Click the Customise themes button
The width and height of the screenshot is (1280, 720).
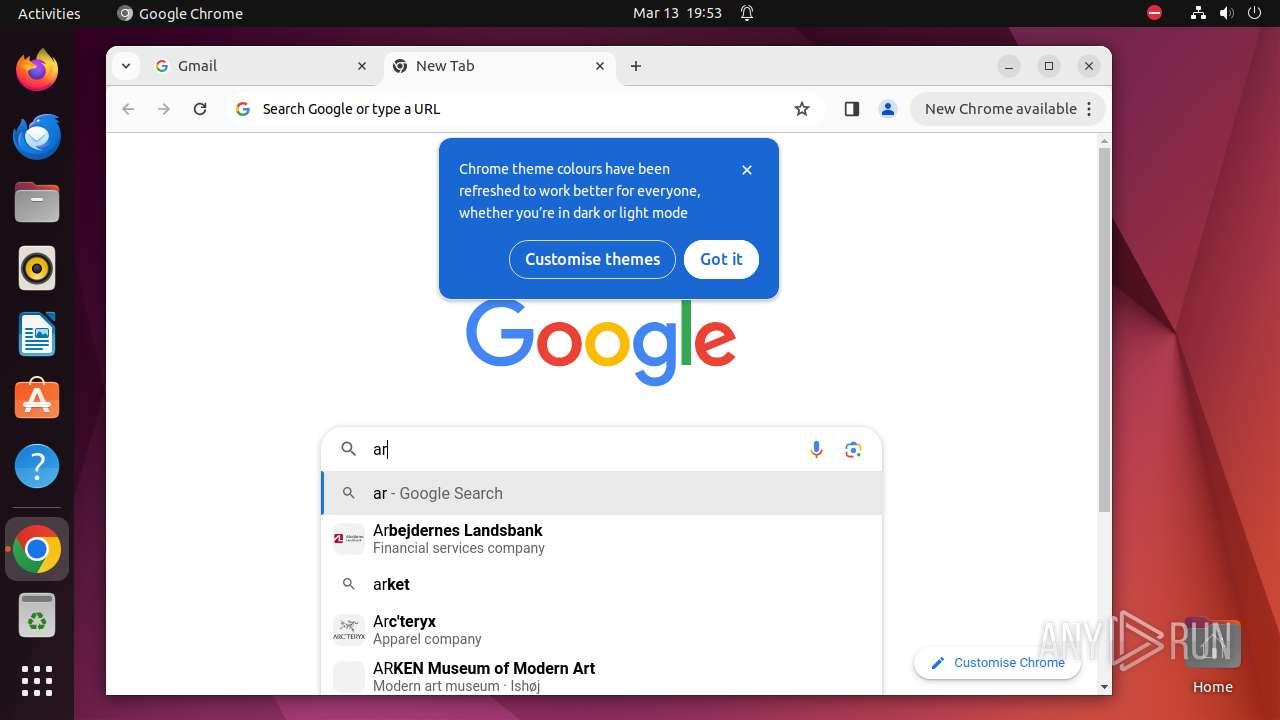point(592,259)
